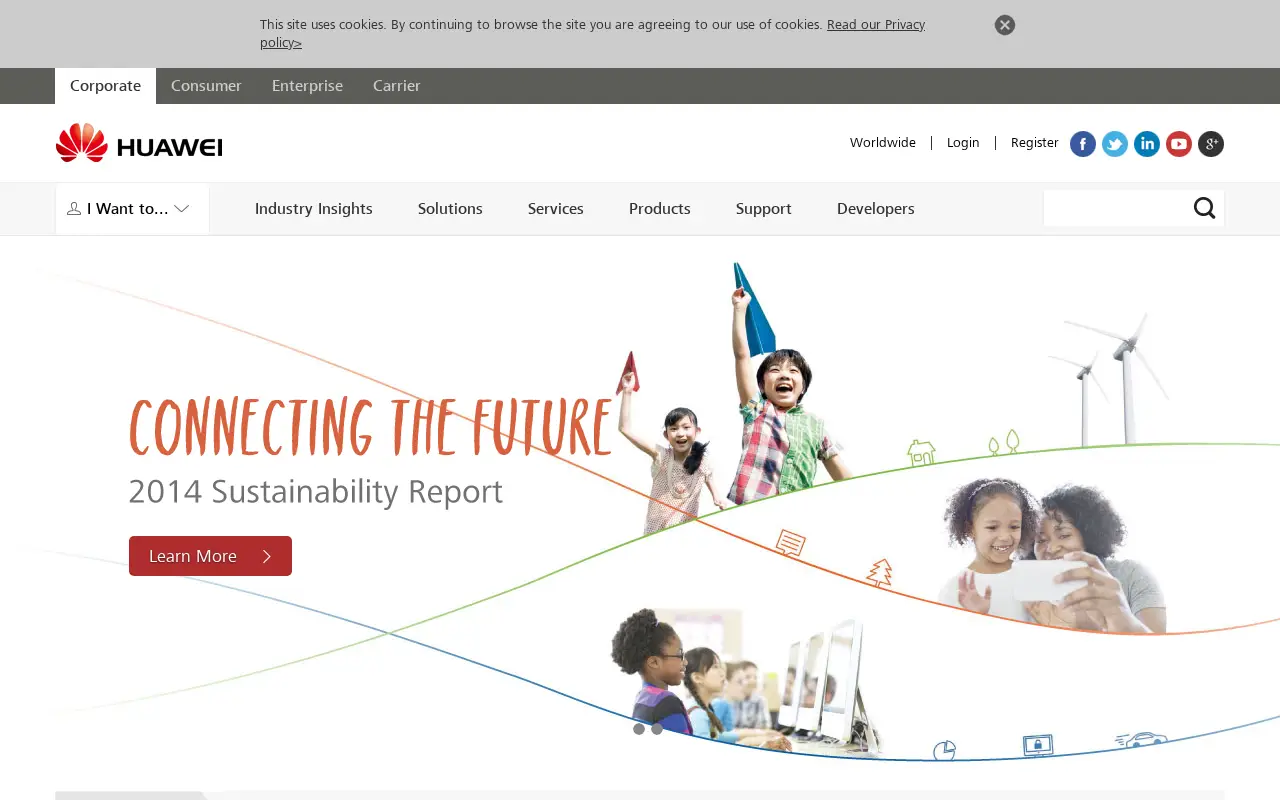Viewport: 1280px width, 800px height.
Task: Open Huawei's YouTube channel icon
Action: (1179, 144)
